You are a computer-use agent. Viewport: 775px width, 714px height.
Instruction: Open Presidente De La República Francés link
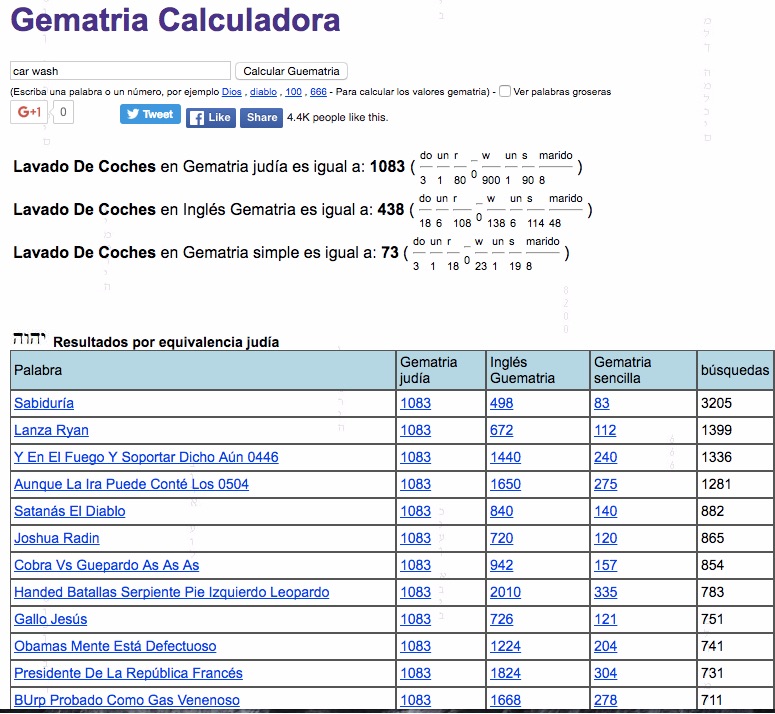click(x=128, y=673)
